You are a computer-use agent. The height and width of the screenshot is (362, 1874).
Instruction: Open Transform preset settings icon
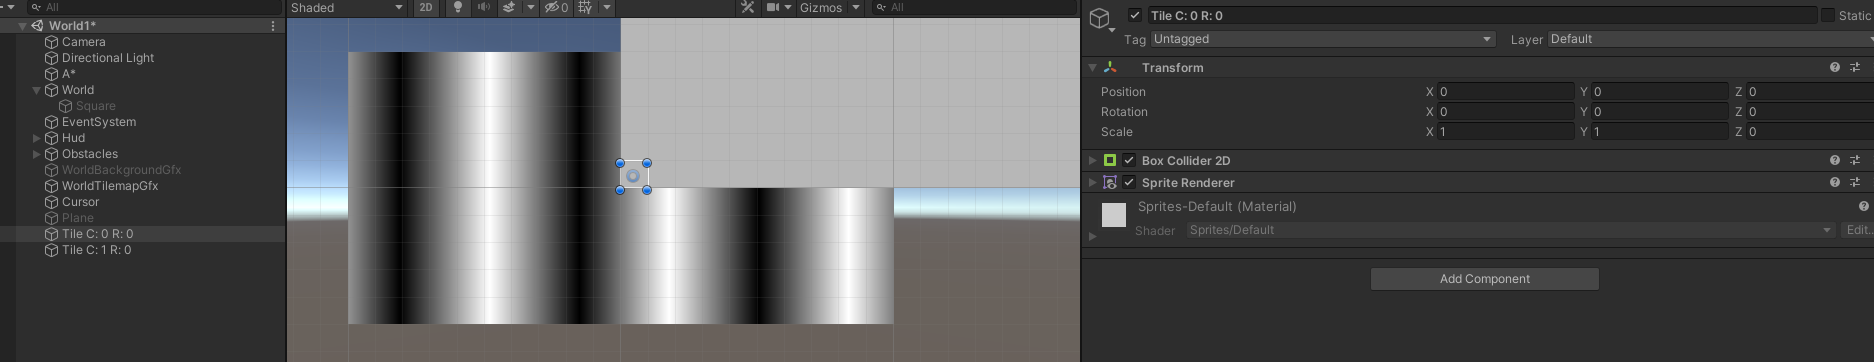pos(1855,67)
